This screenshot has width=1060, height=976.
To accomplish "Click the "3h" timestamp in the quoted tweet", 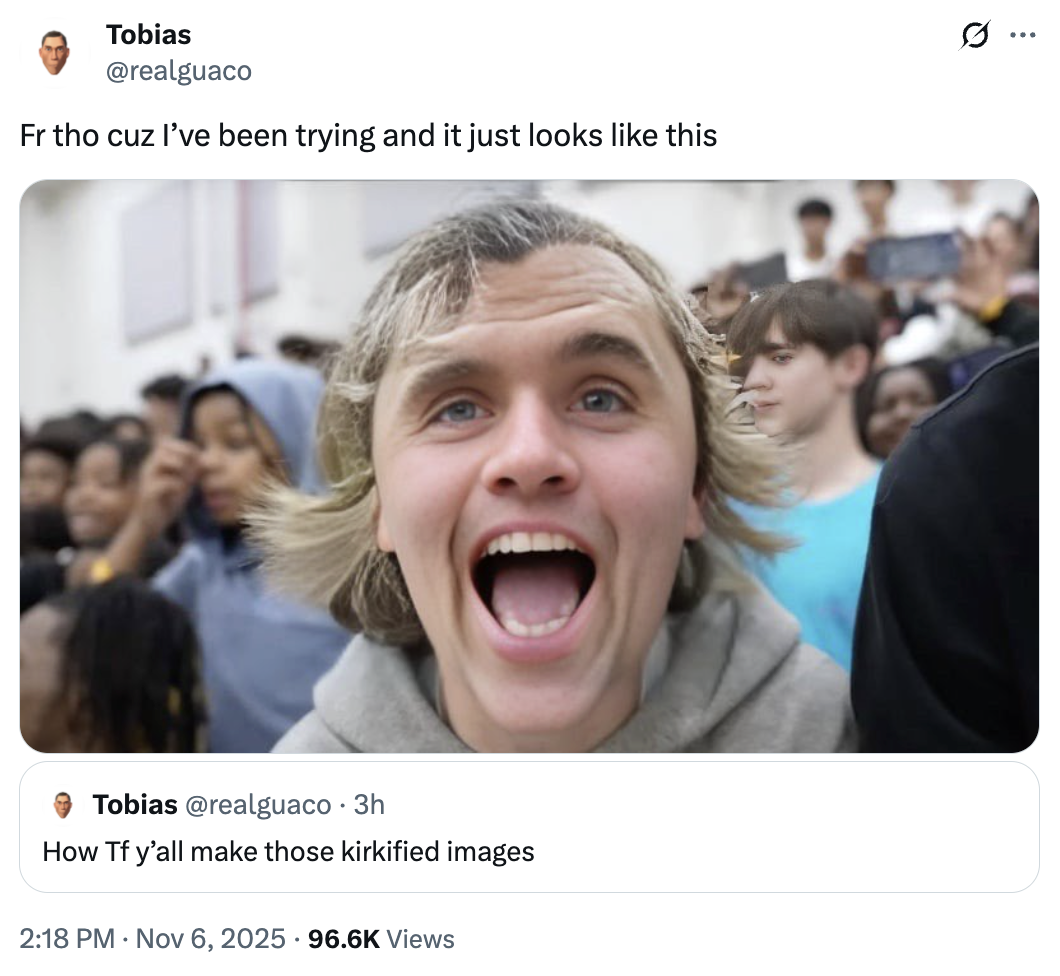I will point(369,804).
